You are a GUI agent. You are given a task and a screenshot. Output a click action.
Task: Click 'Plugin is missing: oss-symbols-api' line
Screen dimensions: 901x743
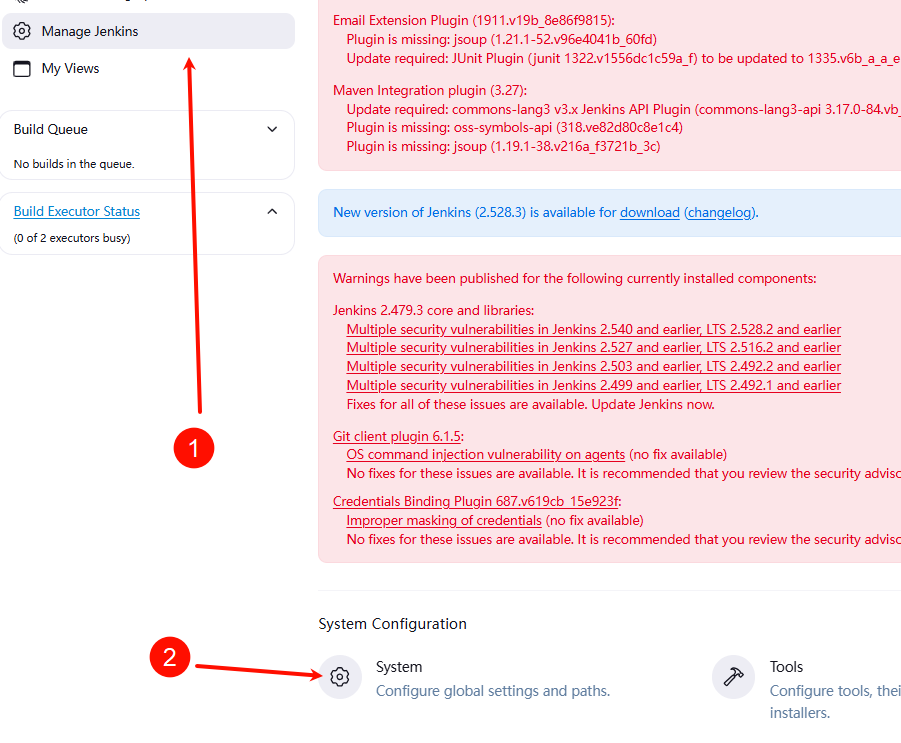[514, 128]
